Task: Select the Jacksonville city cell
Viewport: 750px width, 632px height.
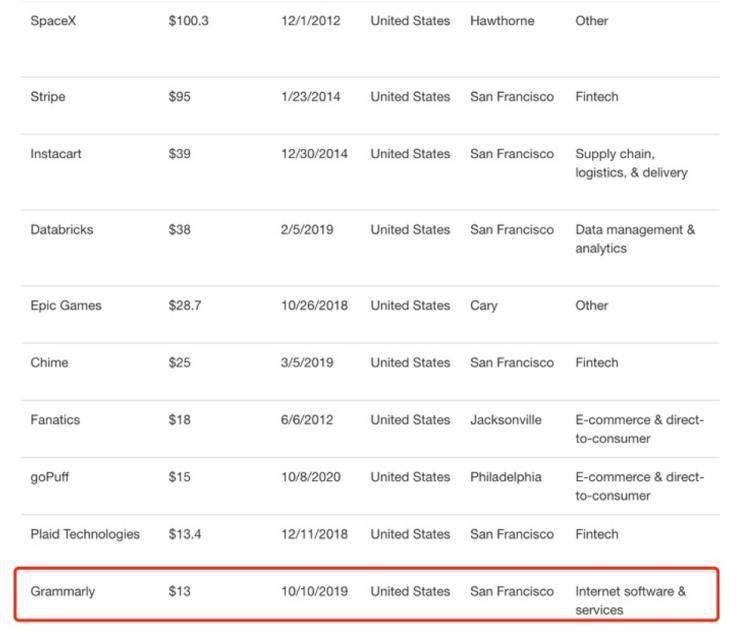Action: pyautogui.click(x=506, y=420)
